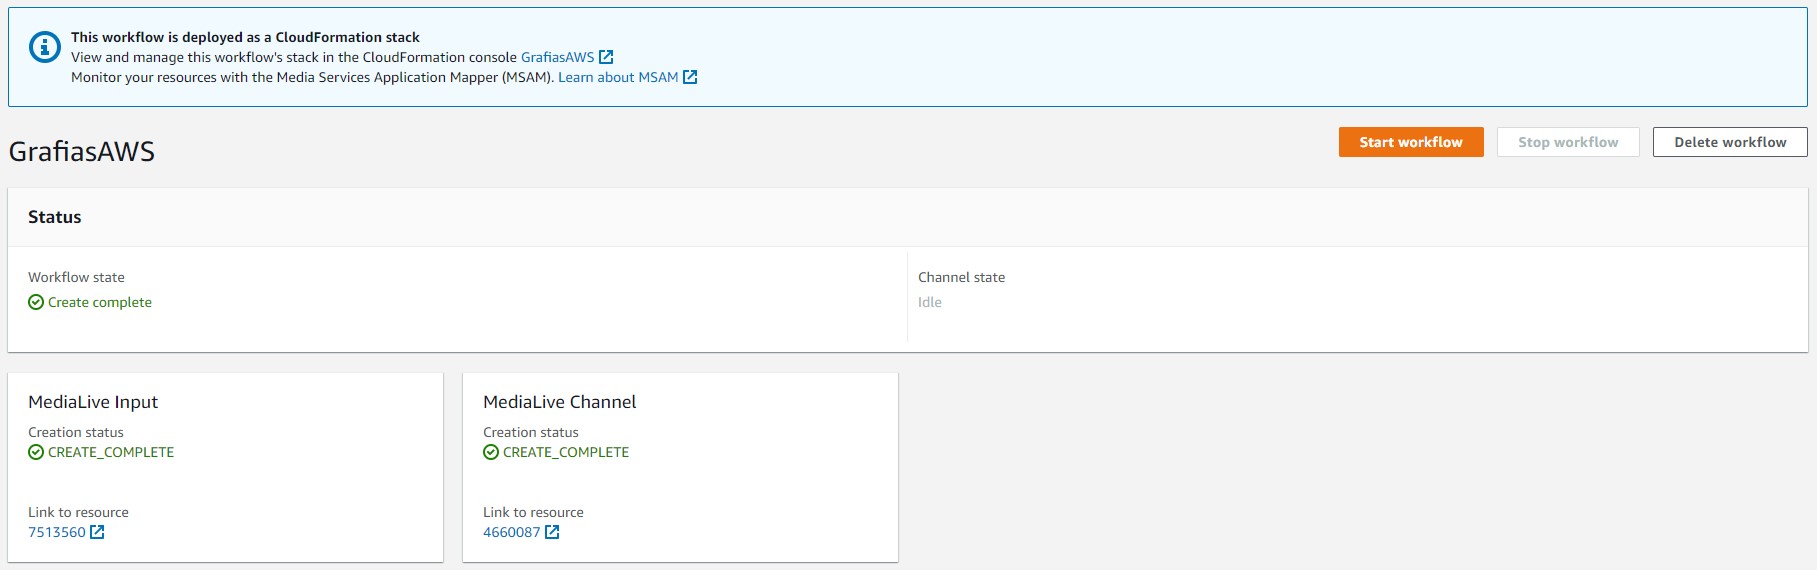This screenshot has height=570, width=1817.
Task: Click MediaLive Channel CREATE_COMPLETE check icon
Action: 491,452
